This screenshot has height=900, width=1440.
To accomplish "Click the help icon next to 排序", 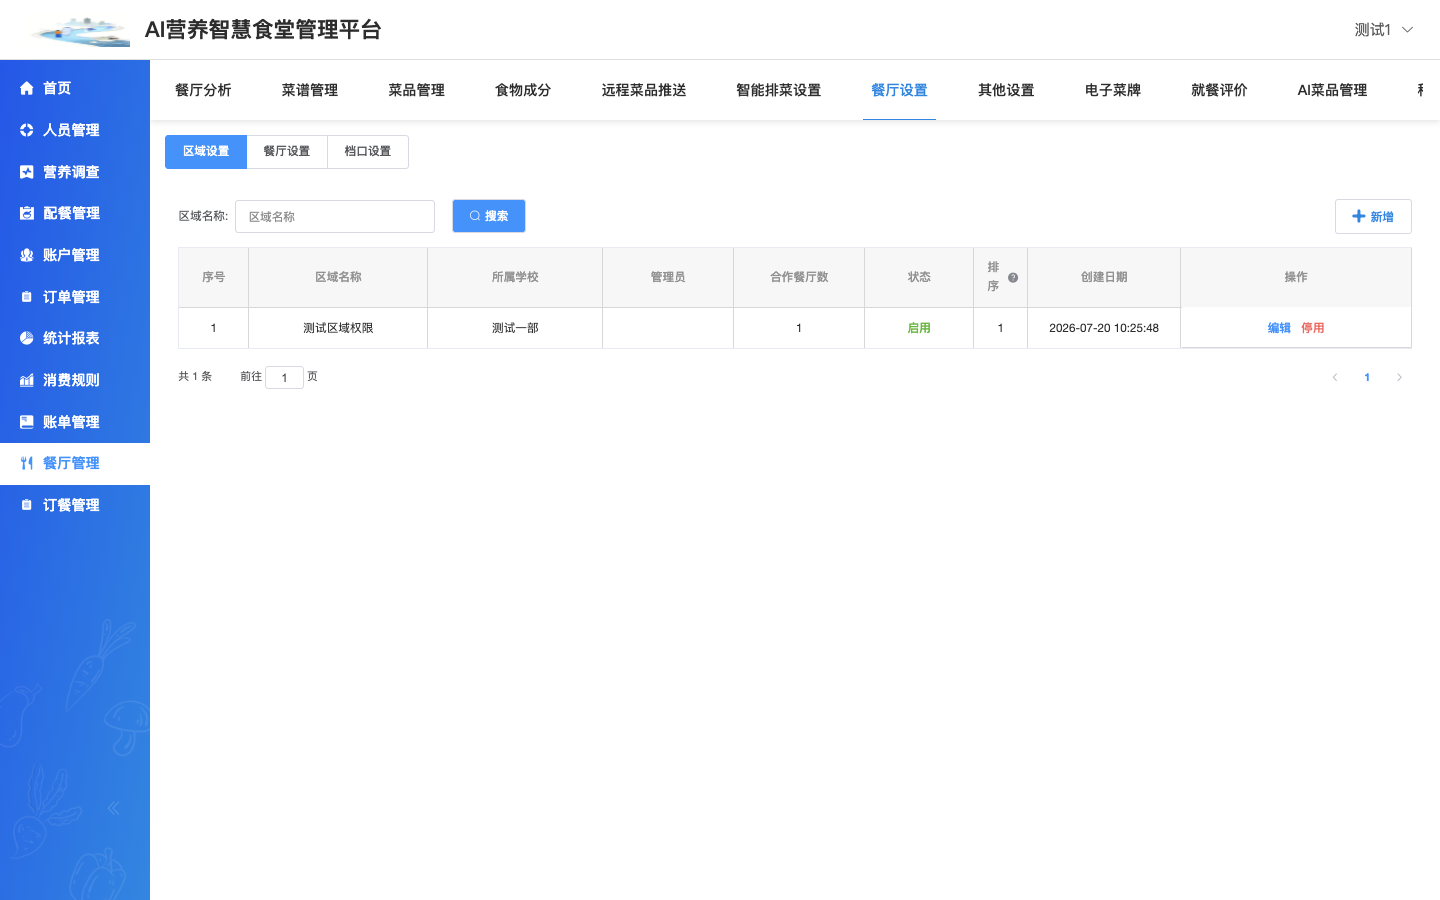I will 1013,278.
